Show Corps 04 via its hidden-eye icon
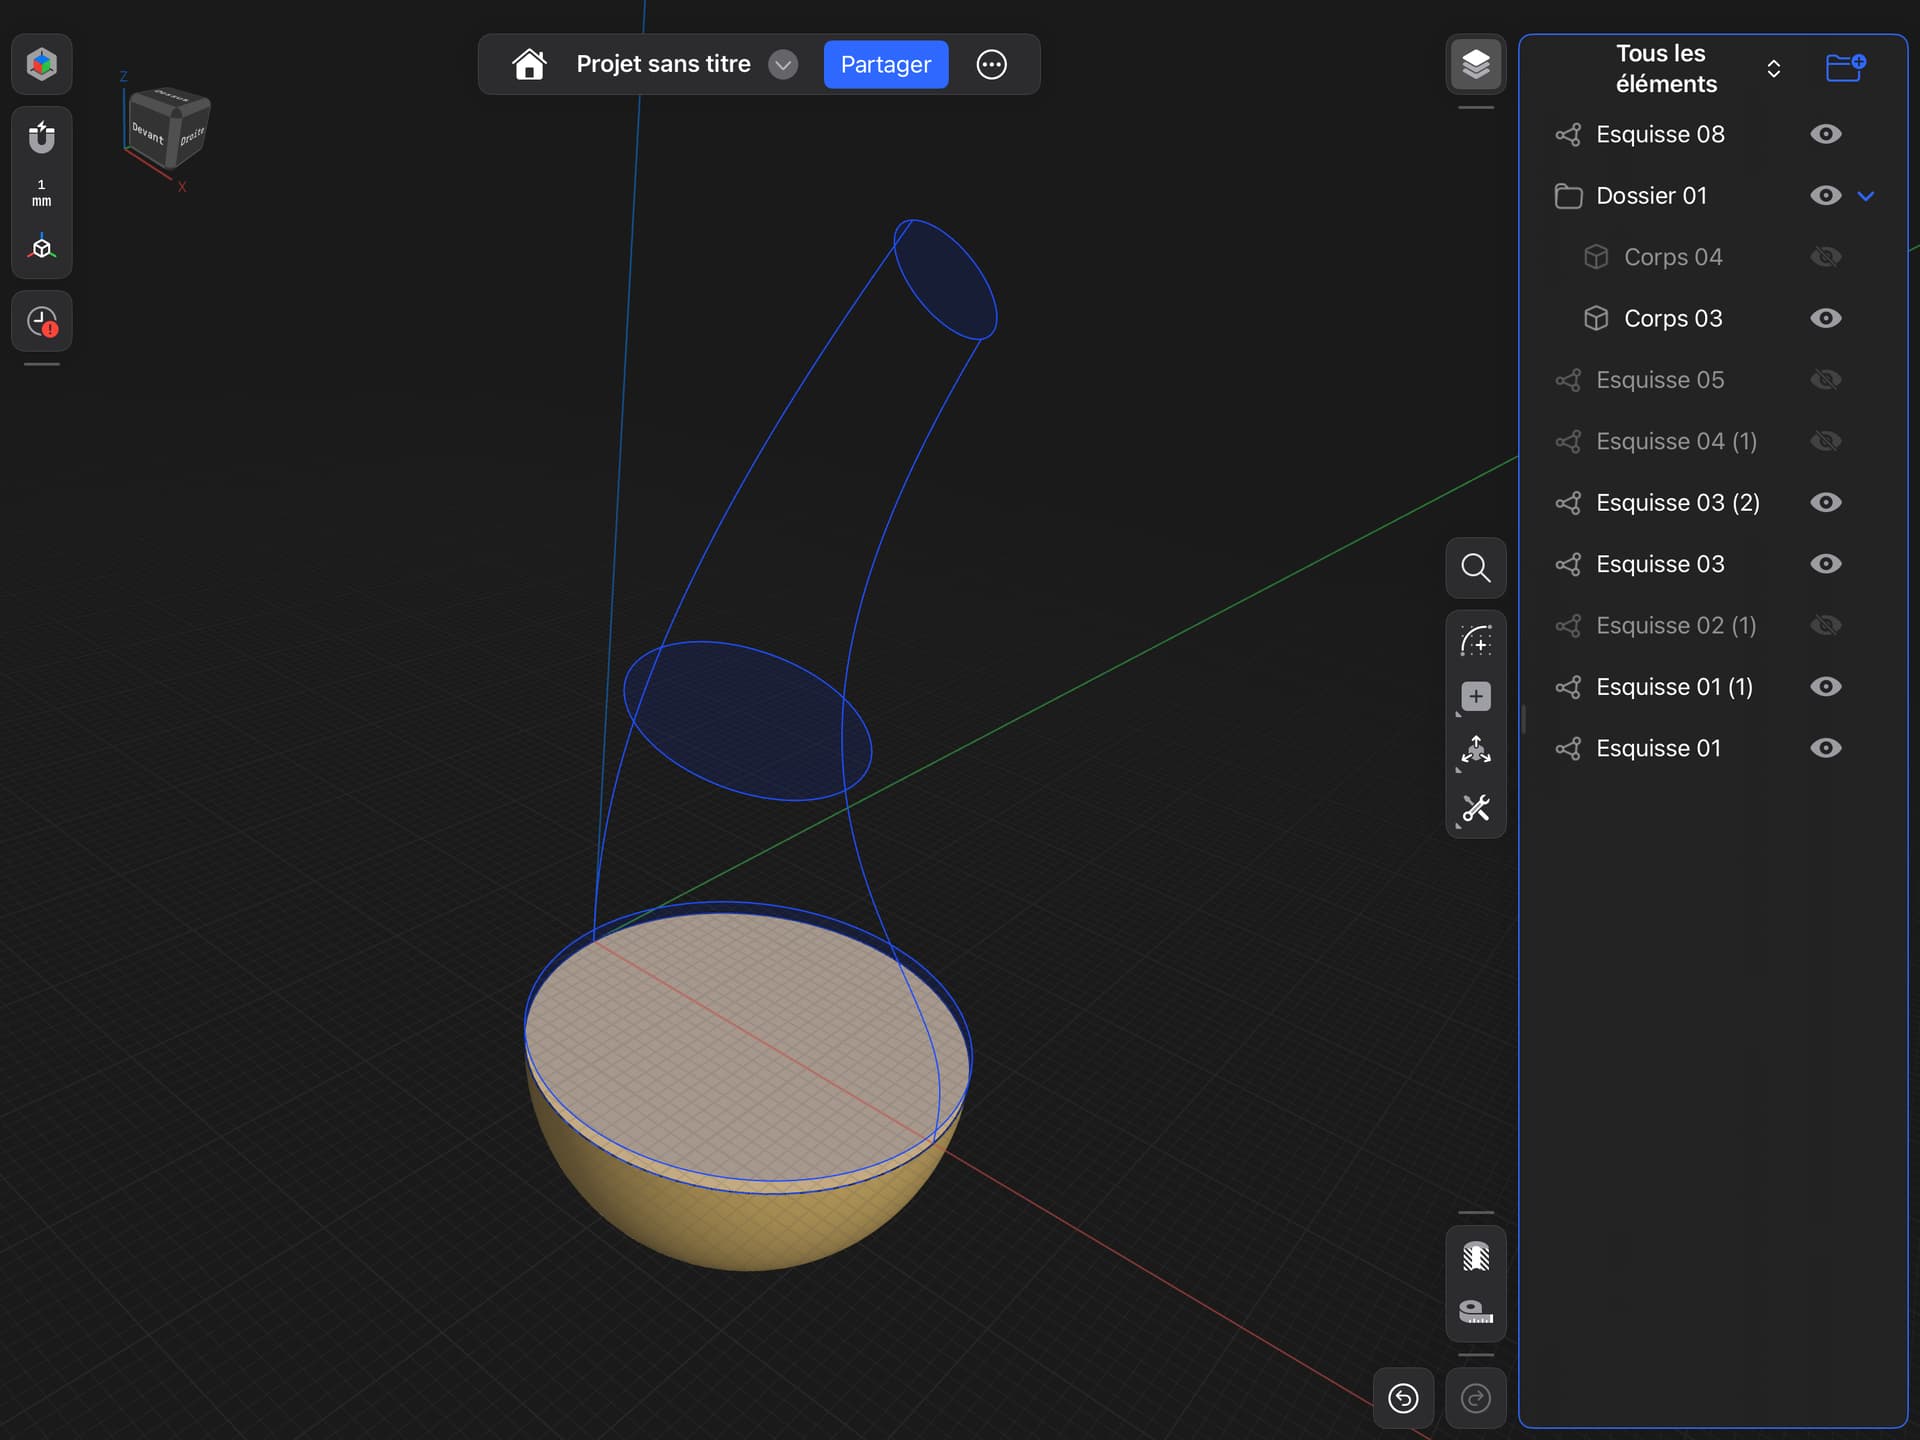 [x=1826, y=257]
